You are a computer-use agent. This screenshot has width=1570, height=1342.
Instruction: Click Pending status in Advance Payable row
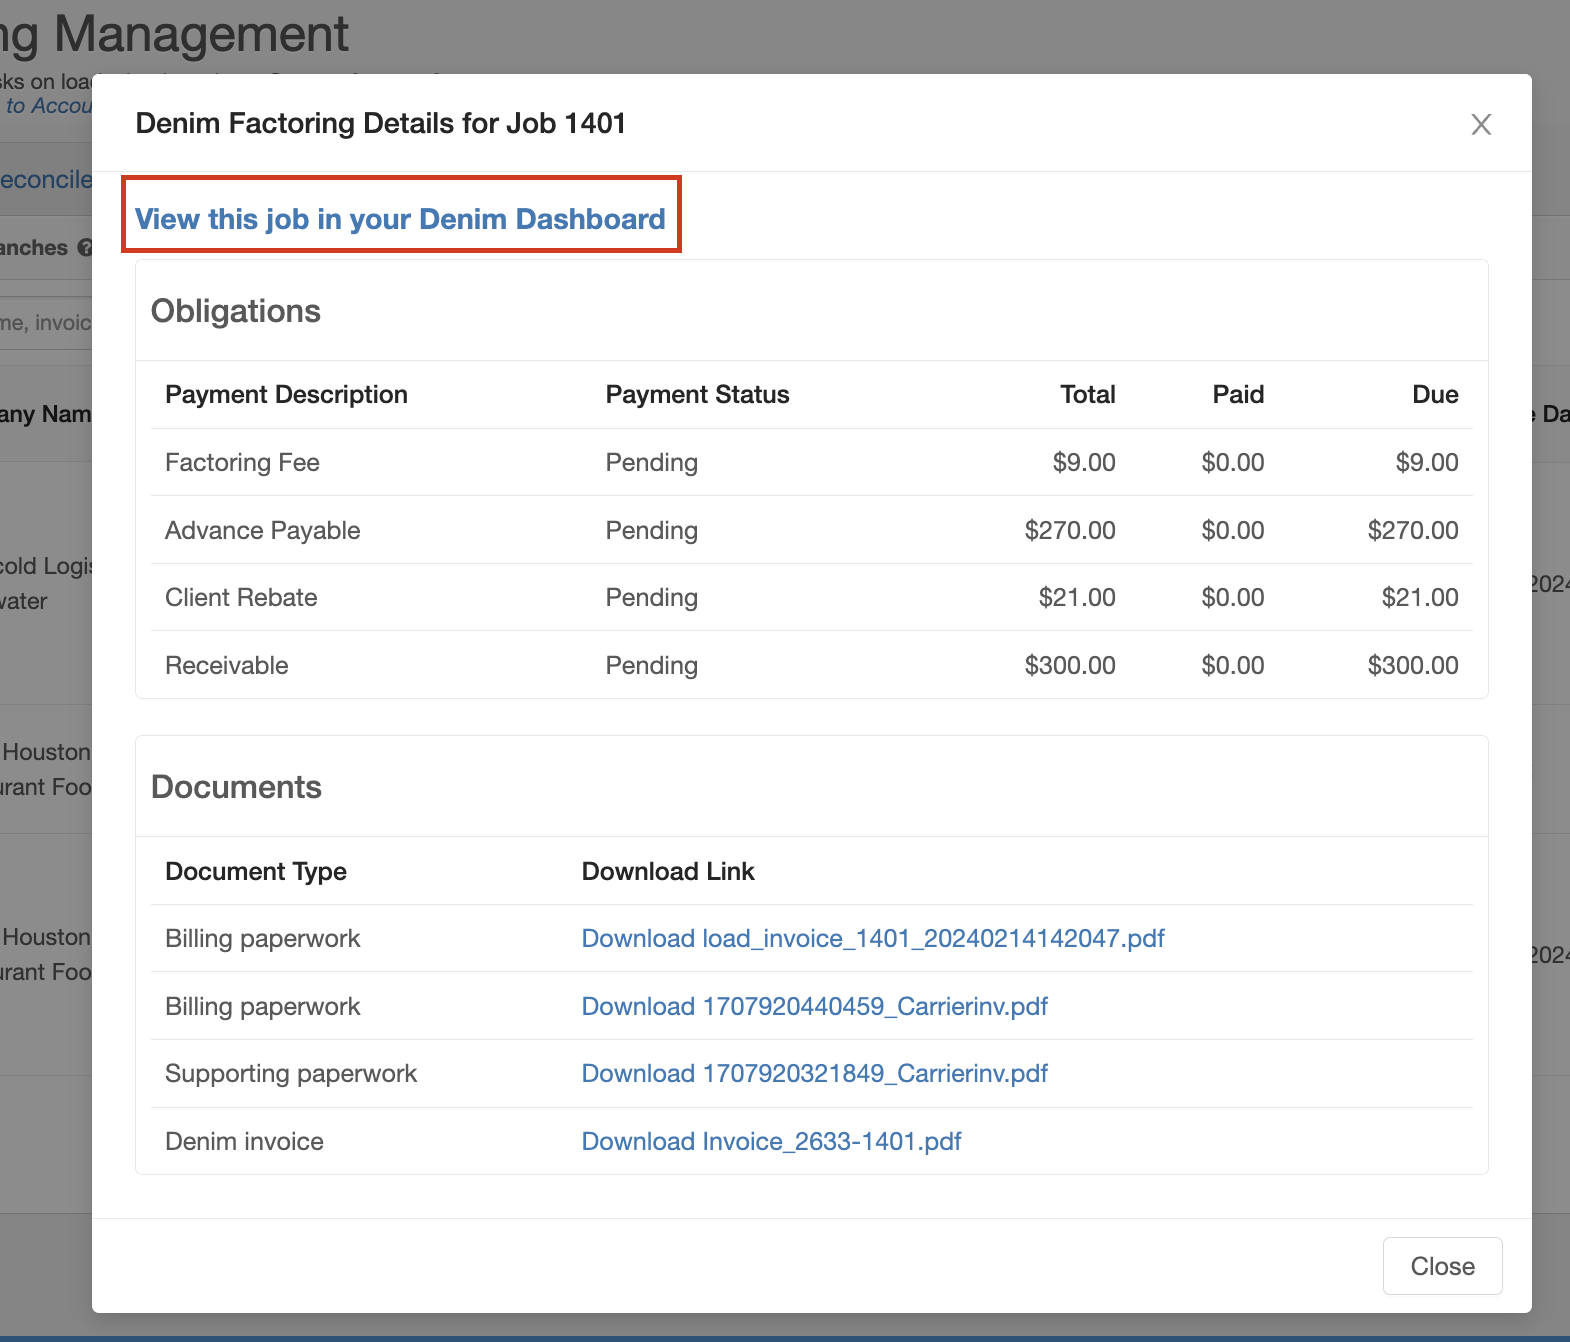point(652,530)
